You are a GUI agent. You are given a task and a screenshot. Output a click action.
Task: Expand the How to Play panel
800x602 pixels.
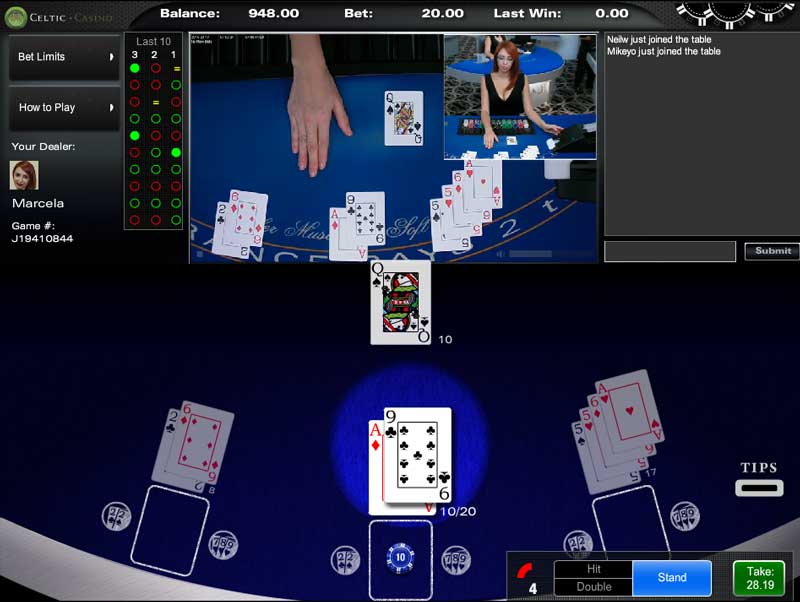pyautogui.click(x=65, y=108)
